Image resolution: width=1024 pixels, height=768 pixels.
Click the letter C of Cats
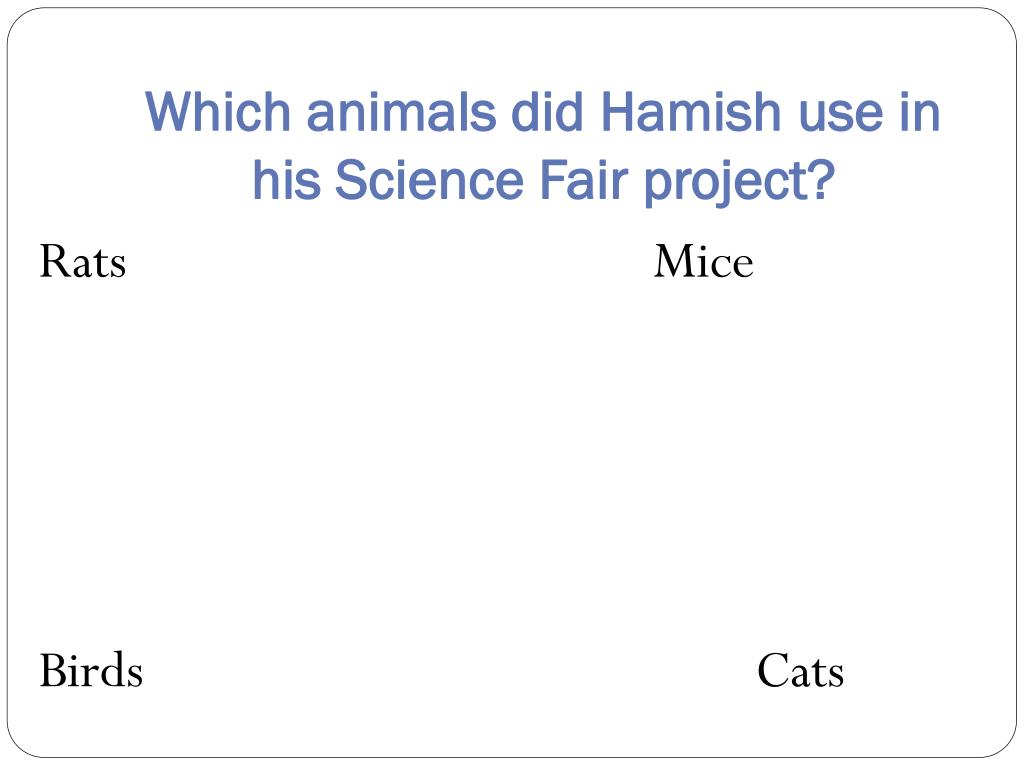tap(773, 671)
